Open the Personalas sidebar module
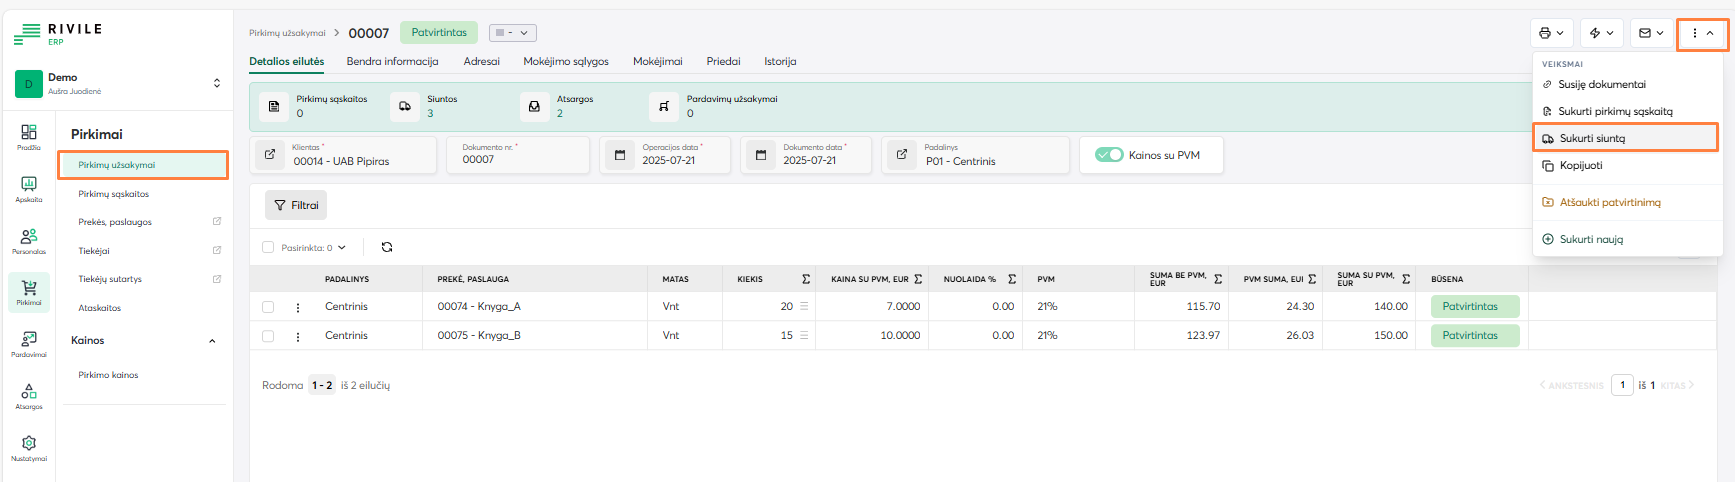 click(29, 240)
